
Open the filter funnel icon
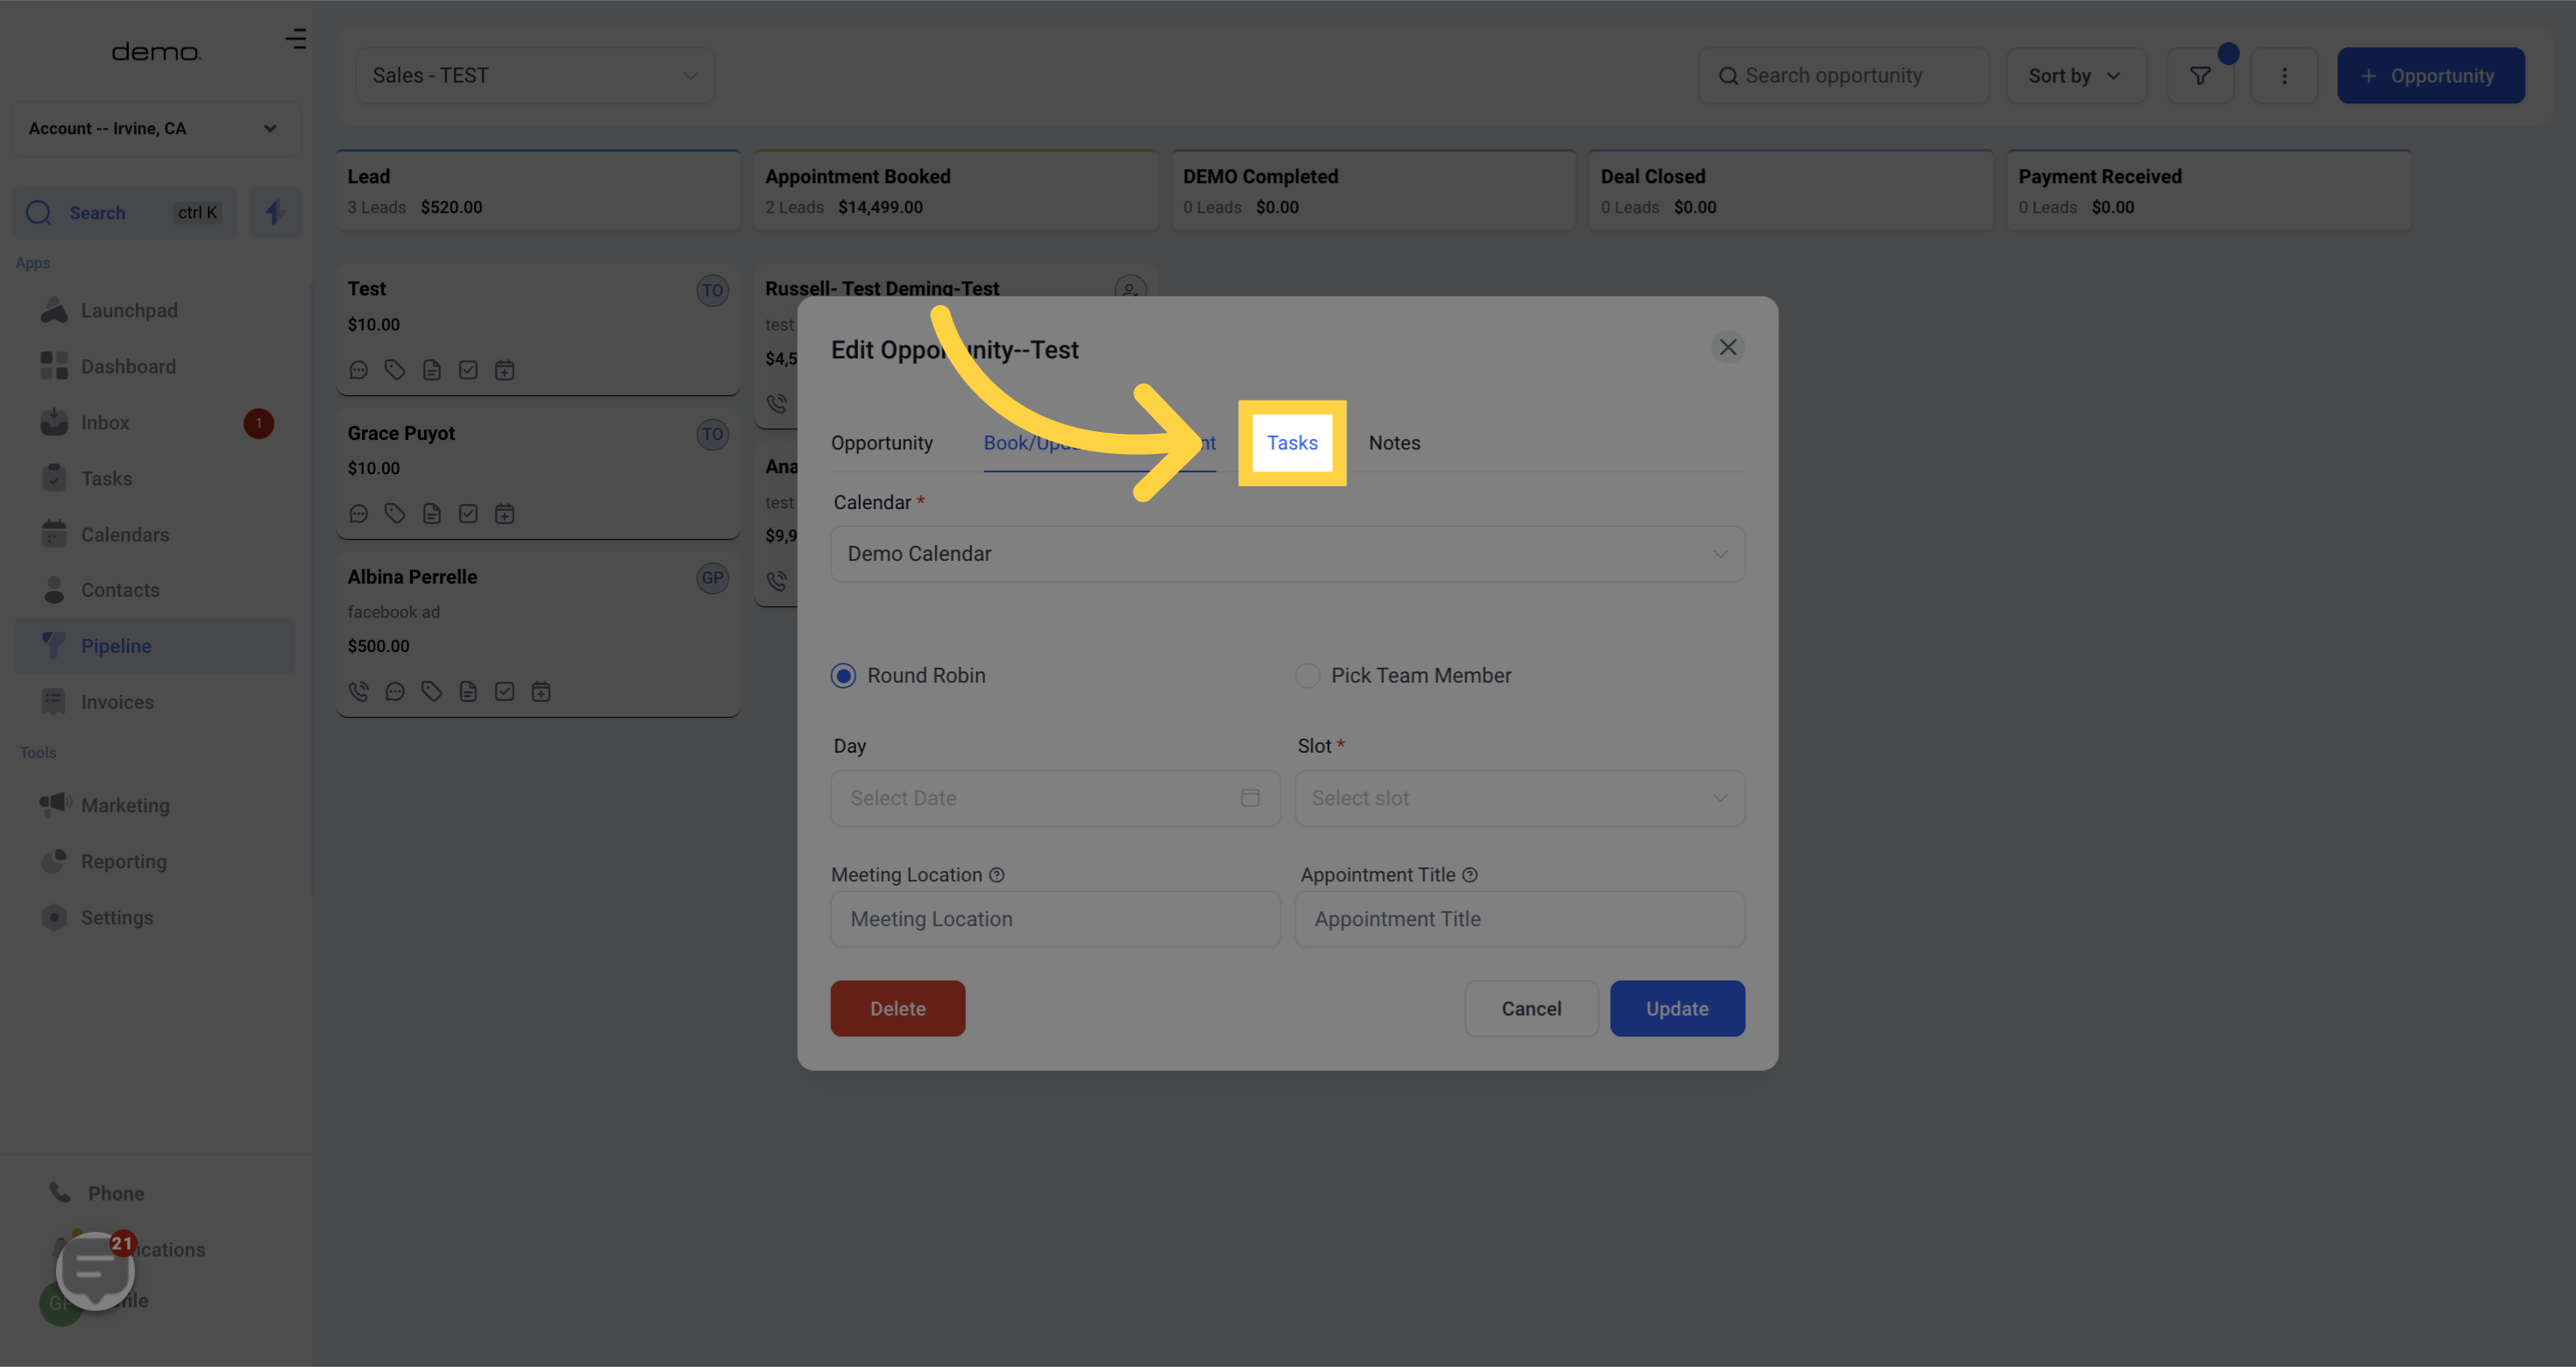[x=2199, y=76]
